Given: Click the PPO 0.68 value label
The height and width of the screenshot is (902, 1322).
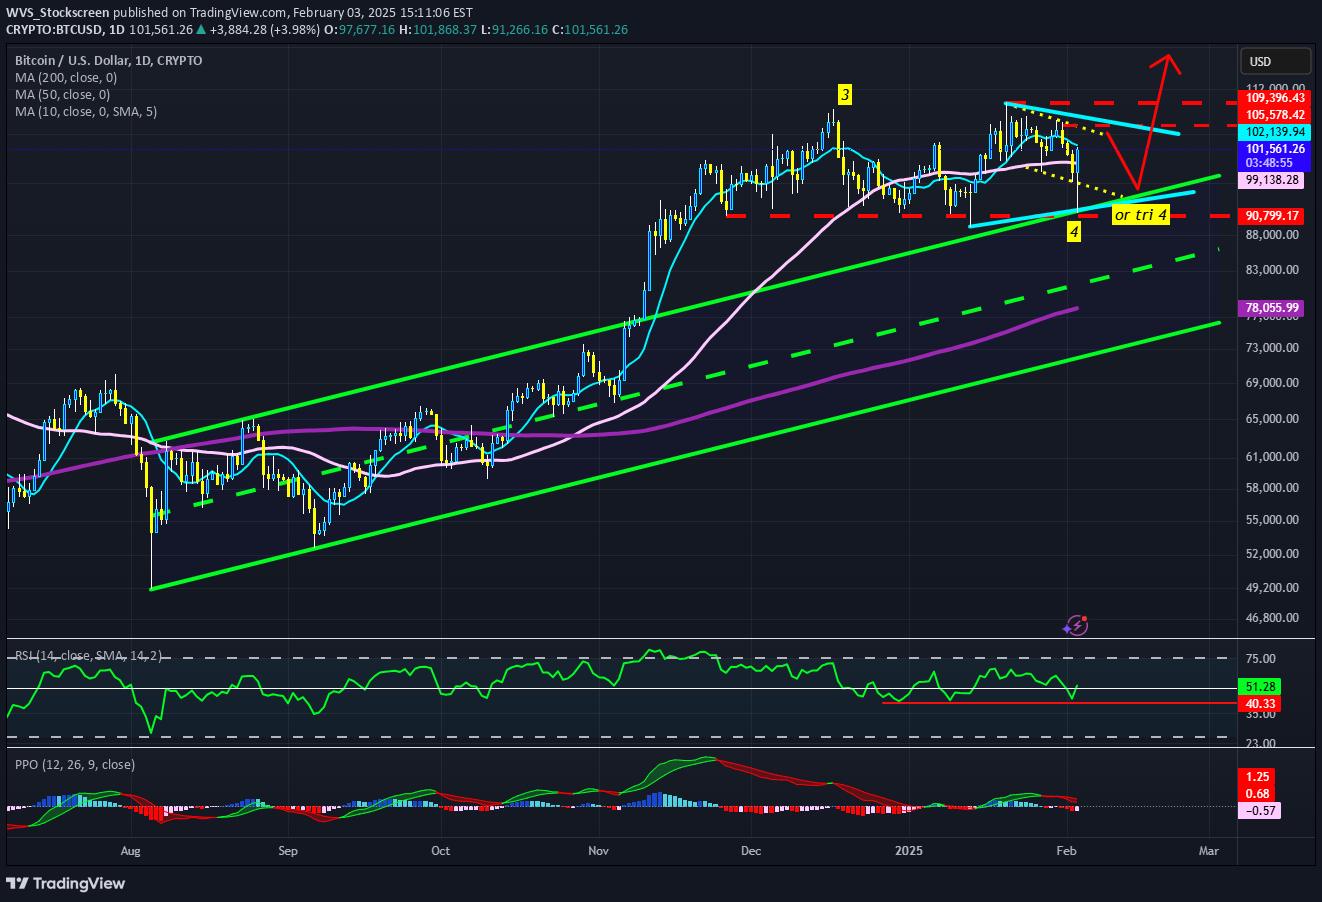Looking at the screenshot, I should [x=1259, y=793].
